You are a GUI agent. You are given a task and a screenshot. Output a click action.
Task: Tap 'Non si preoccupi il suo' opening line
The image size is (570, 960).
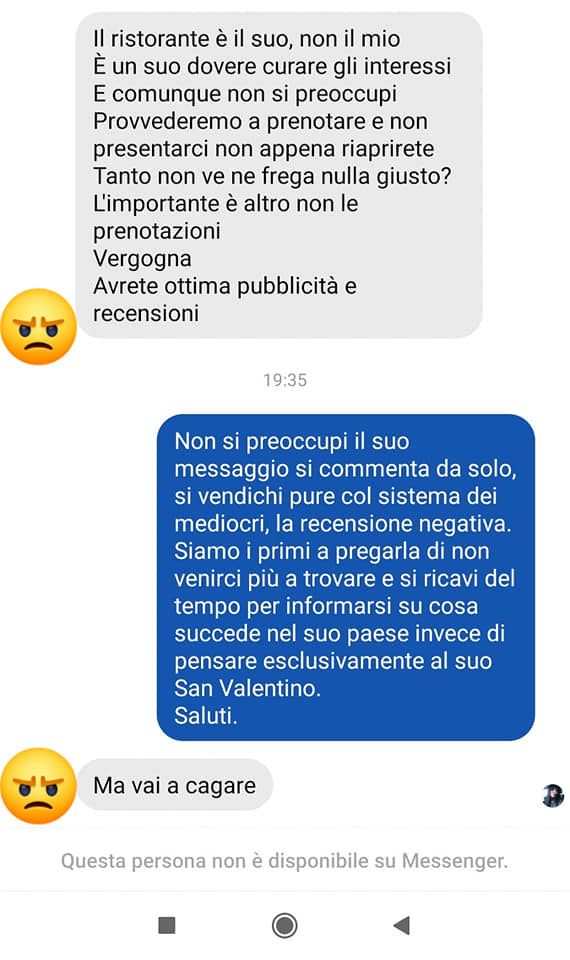coord(292,441)
